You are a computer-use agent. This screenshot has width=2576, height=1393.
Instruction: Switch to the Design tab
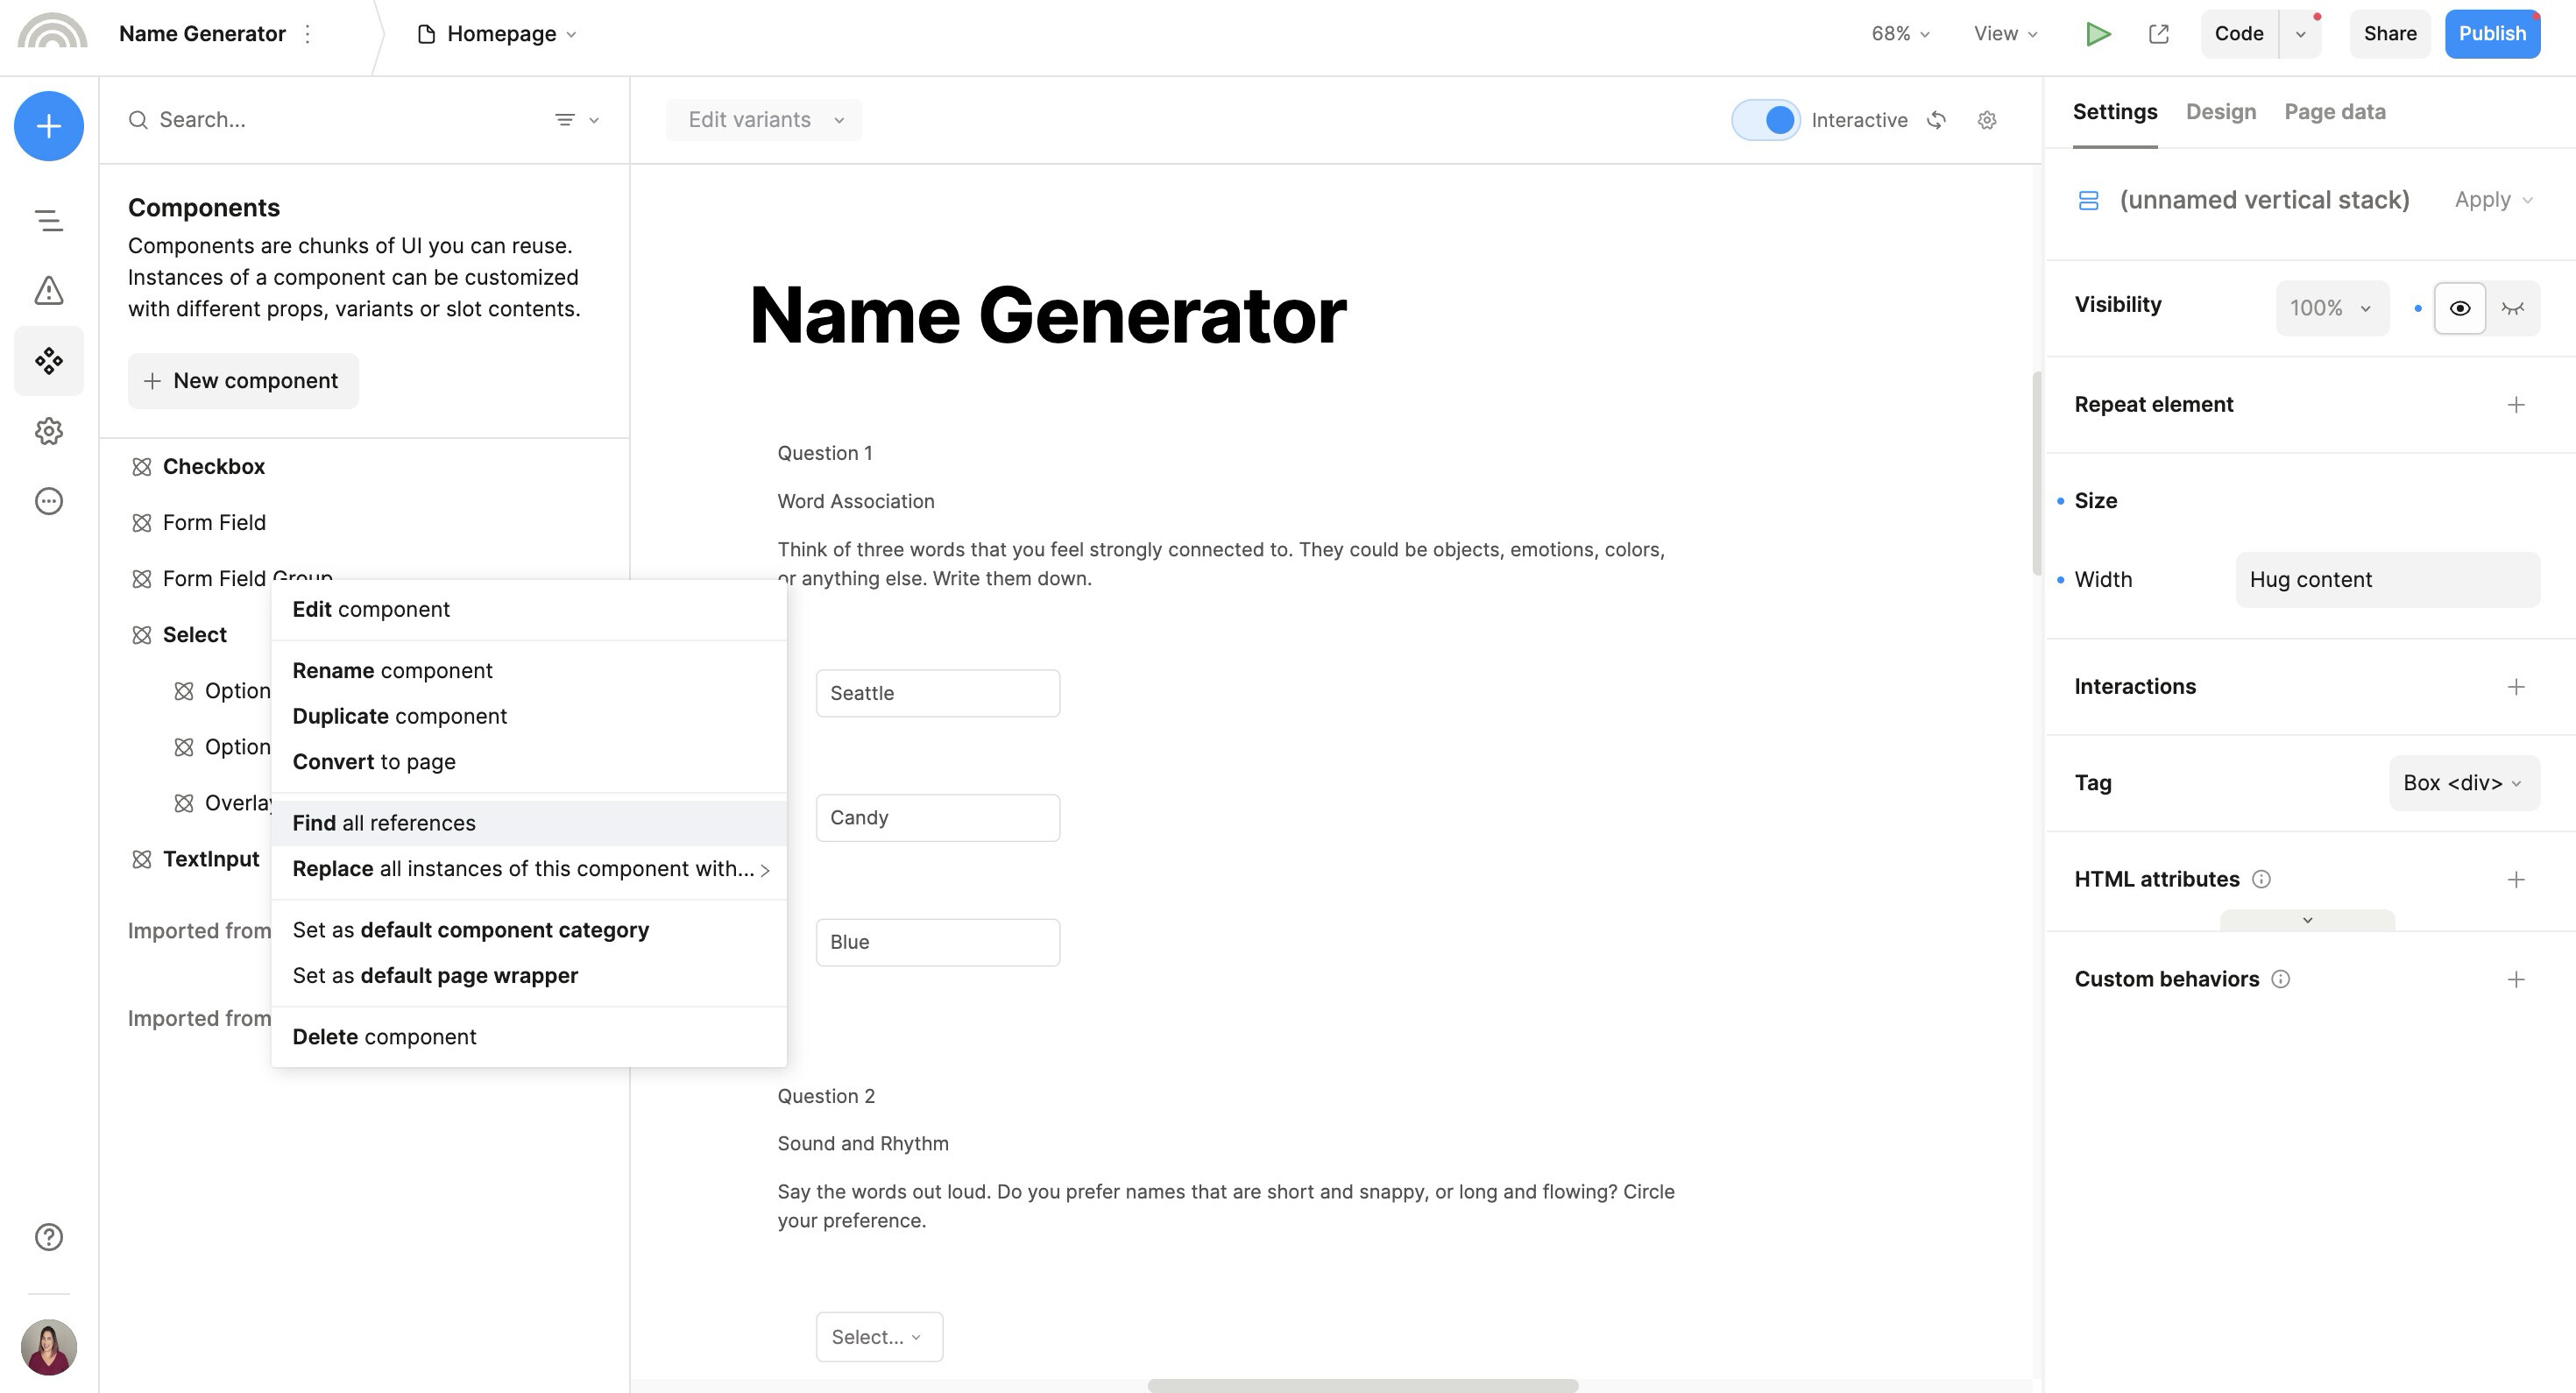(2220, 112)
